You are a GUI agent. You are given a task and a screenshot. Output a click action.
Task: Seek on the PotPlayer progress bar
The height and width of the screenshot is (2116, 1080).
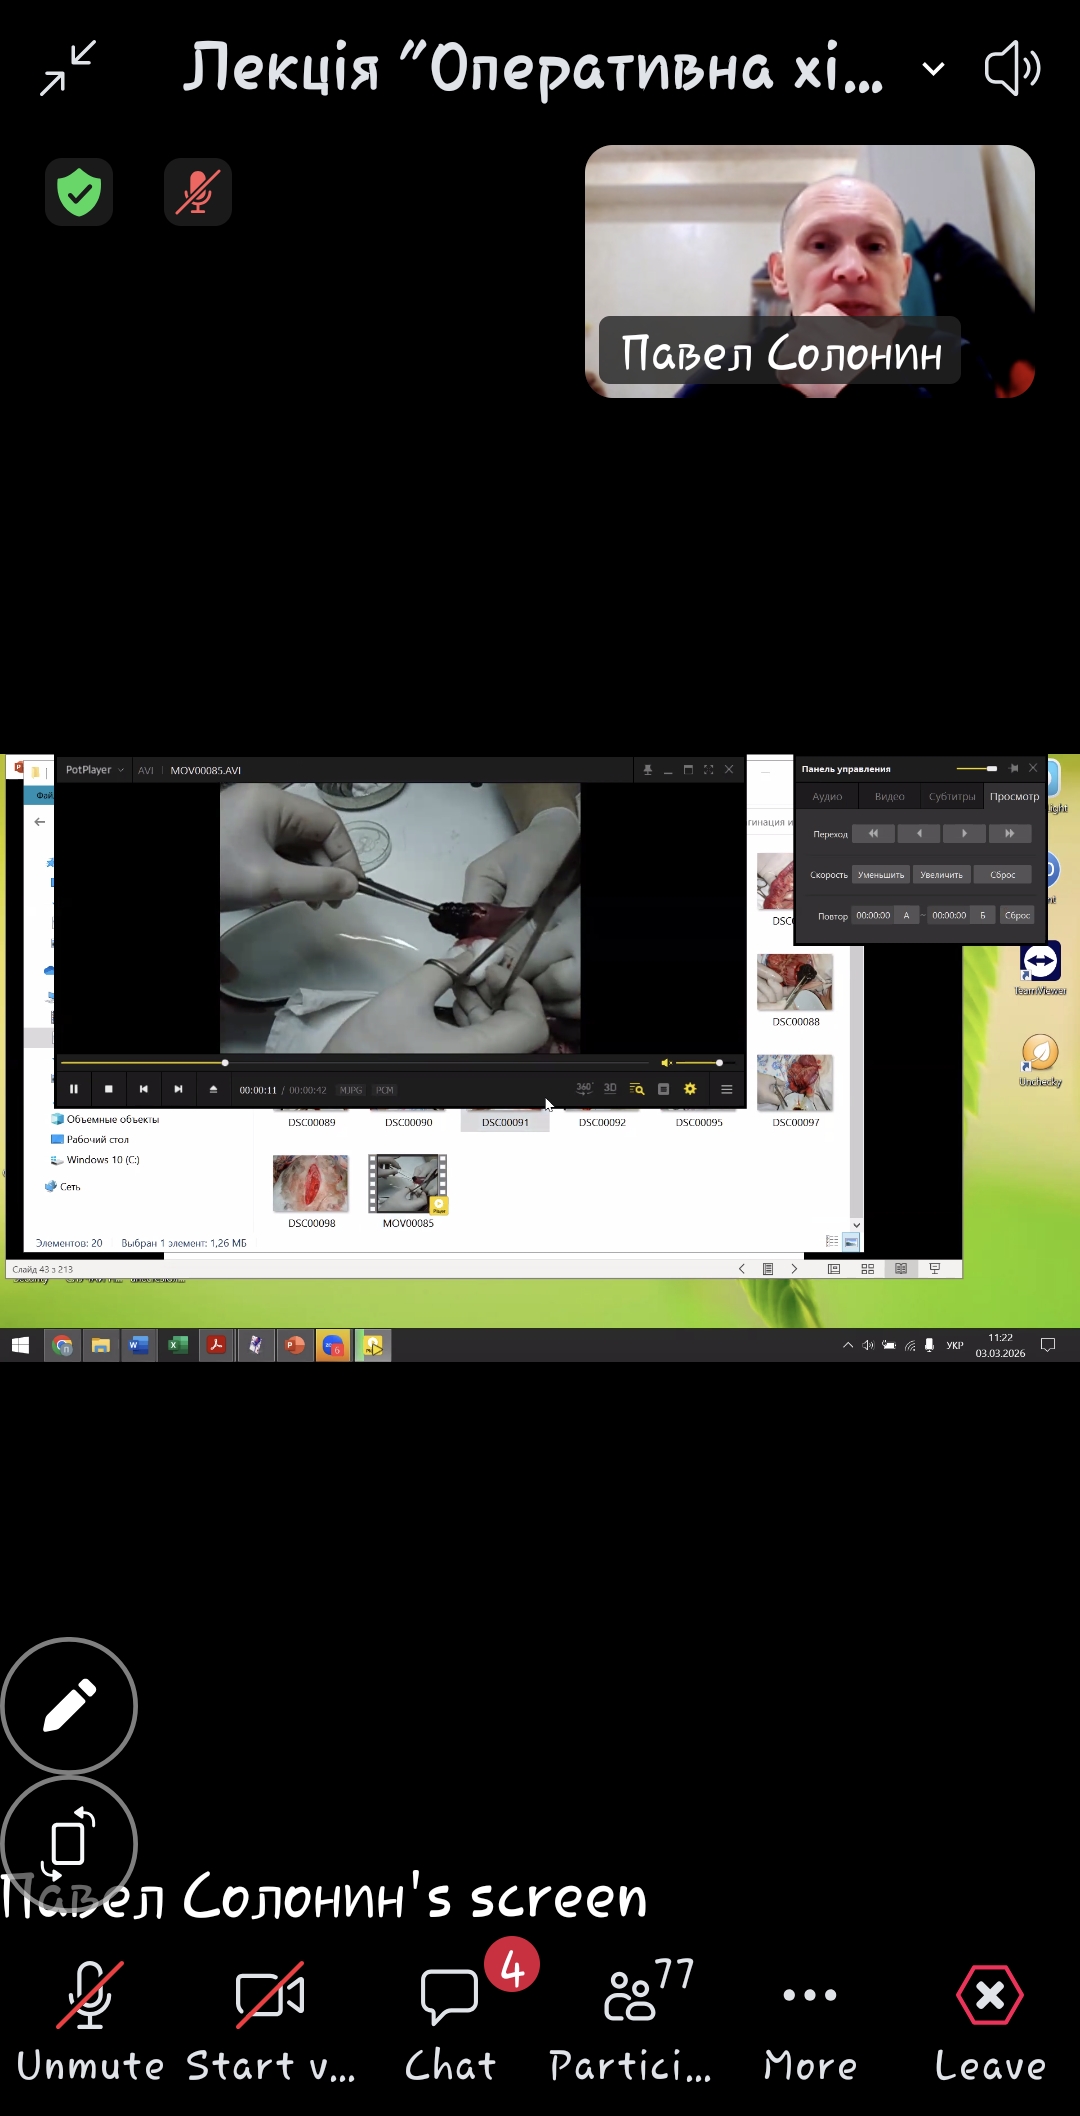click(x=355, y=1062)
